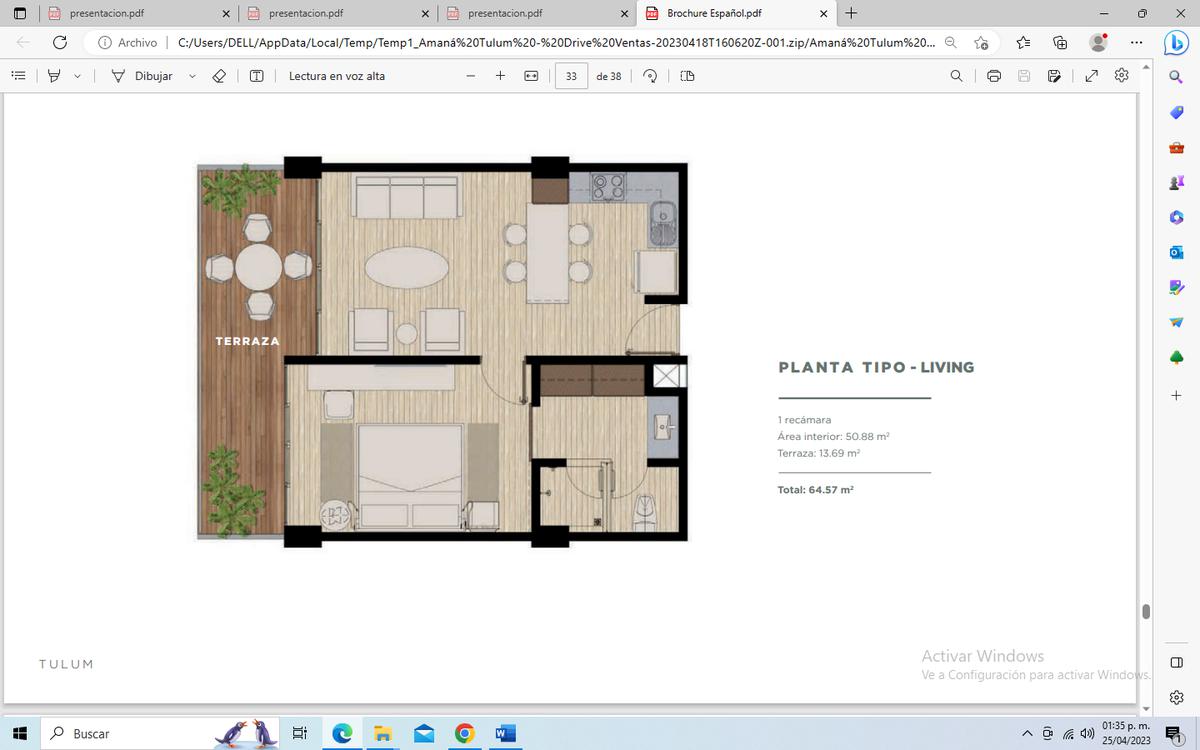Open Outlook in the sidebar
The image size is (1200, 750).
1176,252
